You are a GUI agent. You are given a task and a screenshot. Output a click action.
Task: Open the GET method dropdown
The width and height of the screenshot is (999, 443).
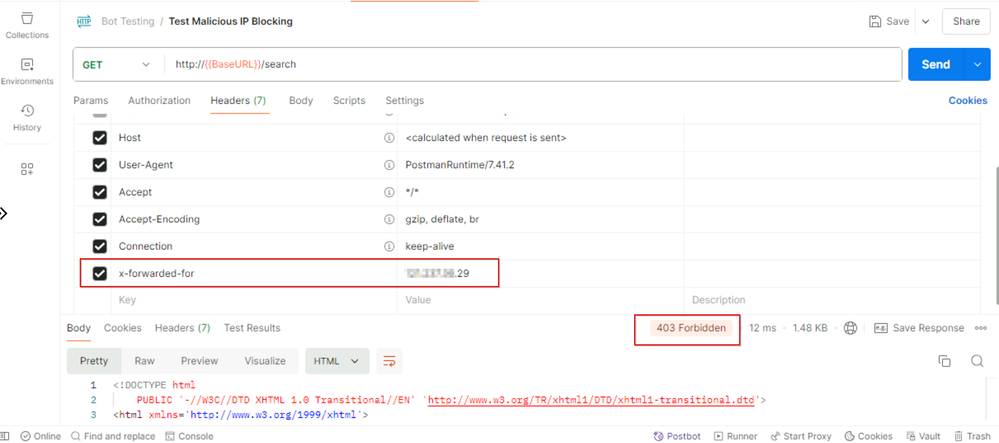(x=117, y=64)
